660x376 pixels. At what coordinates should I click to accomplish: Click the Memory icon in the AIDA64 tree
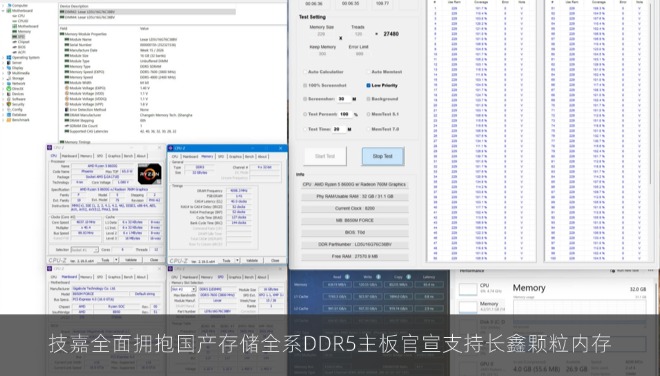(x=14, y=32)
